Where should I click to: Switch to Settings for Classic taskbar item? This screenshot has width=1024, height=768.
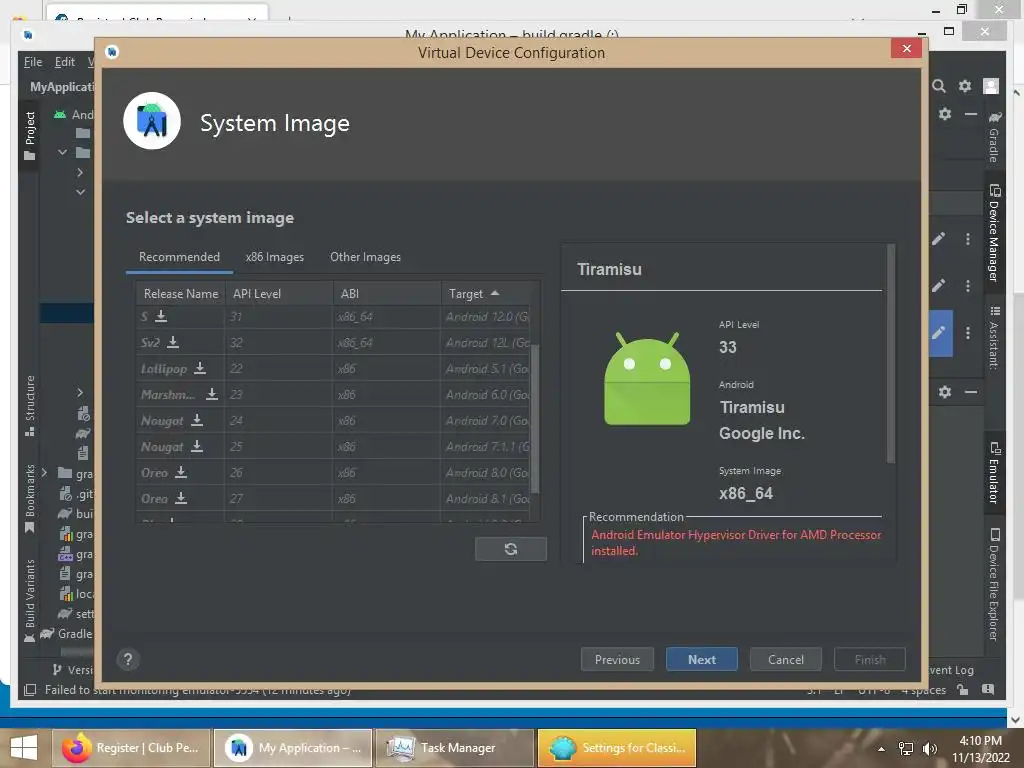pyautogui.click(x=616, y=748)
